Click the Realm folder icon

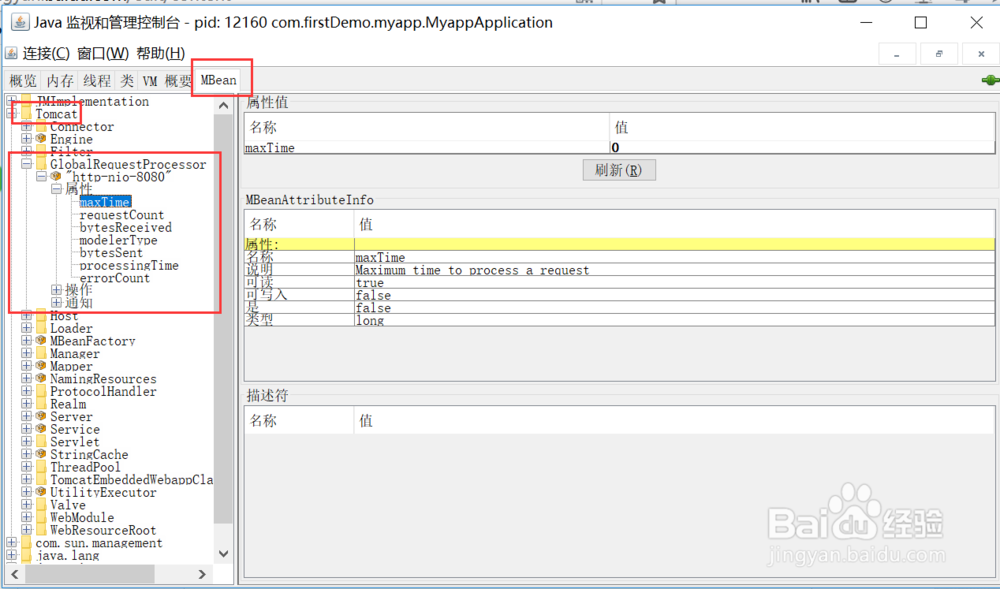pos(41,404)
